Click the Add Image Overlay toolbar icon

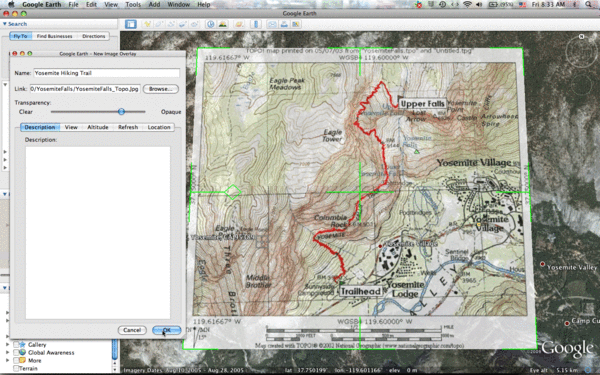pos(183,24)
